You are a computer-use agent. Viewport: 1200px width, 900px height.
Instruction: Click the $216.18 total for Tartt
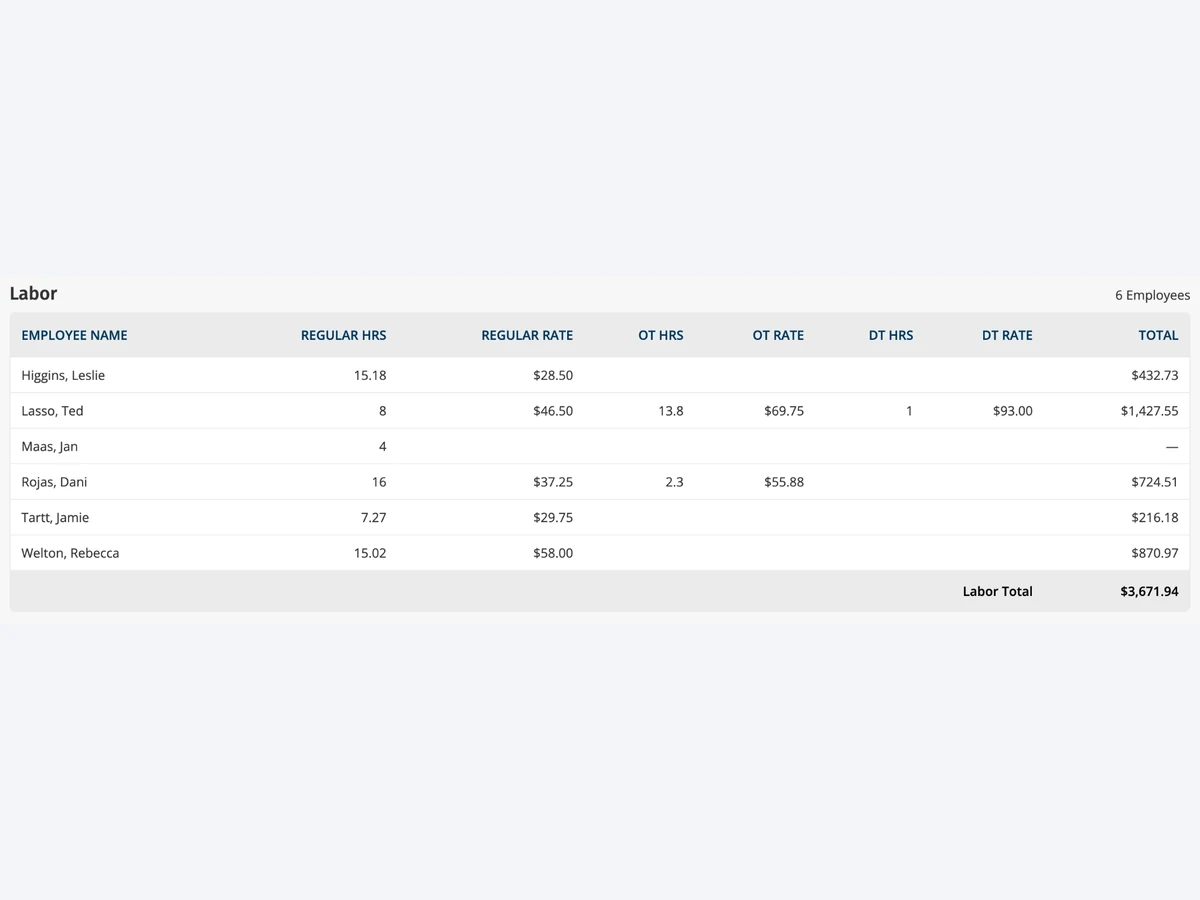point(1155,517)
